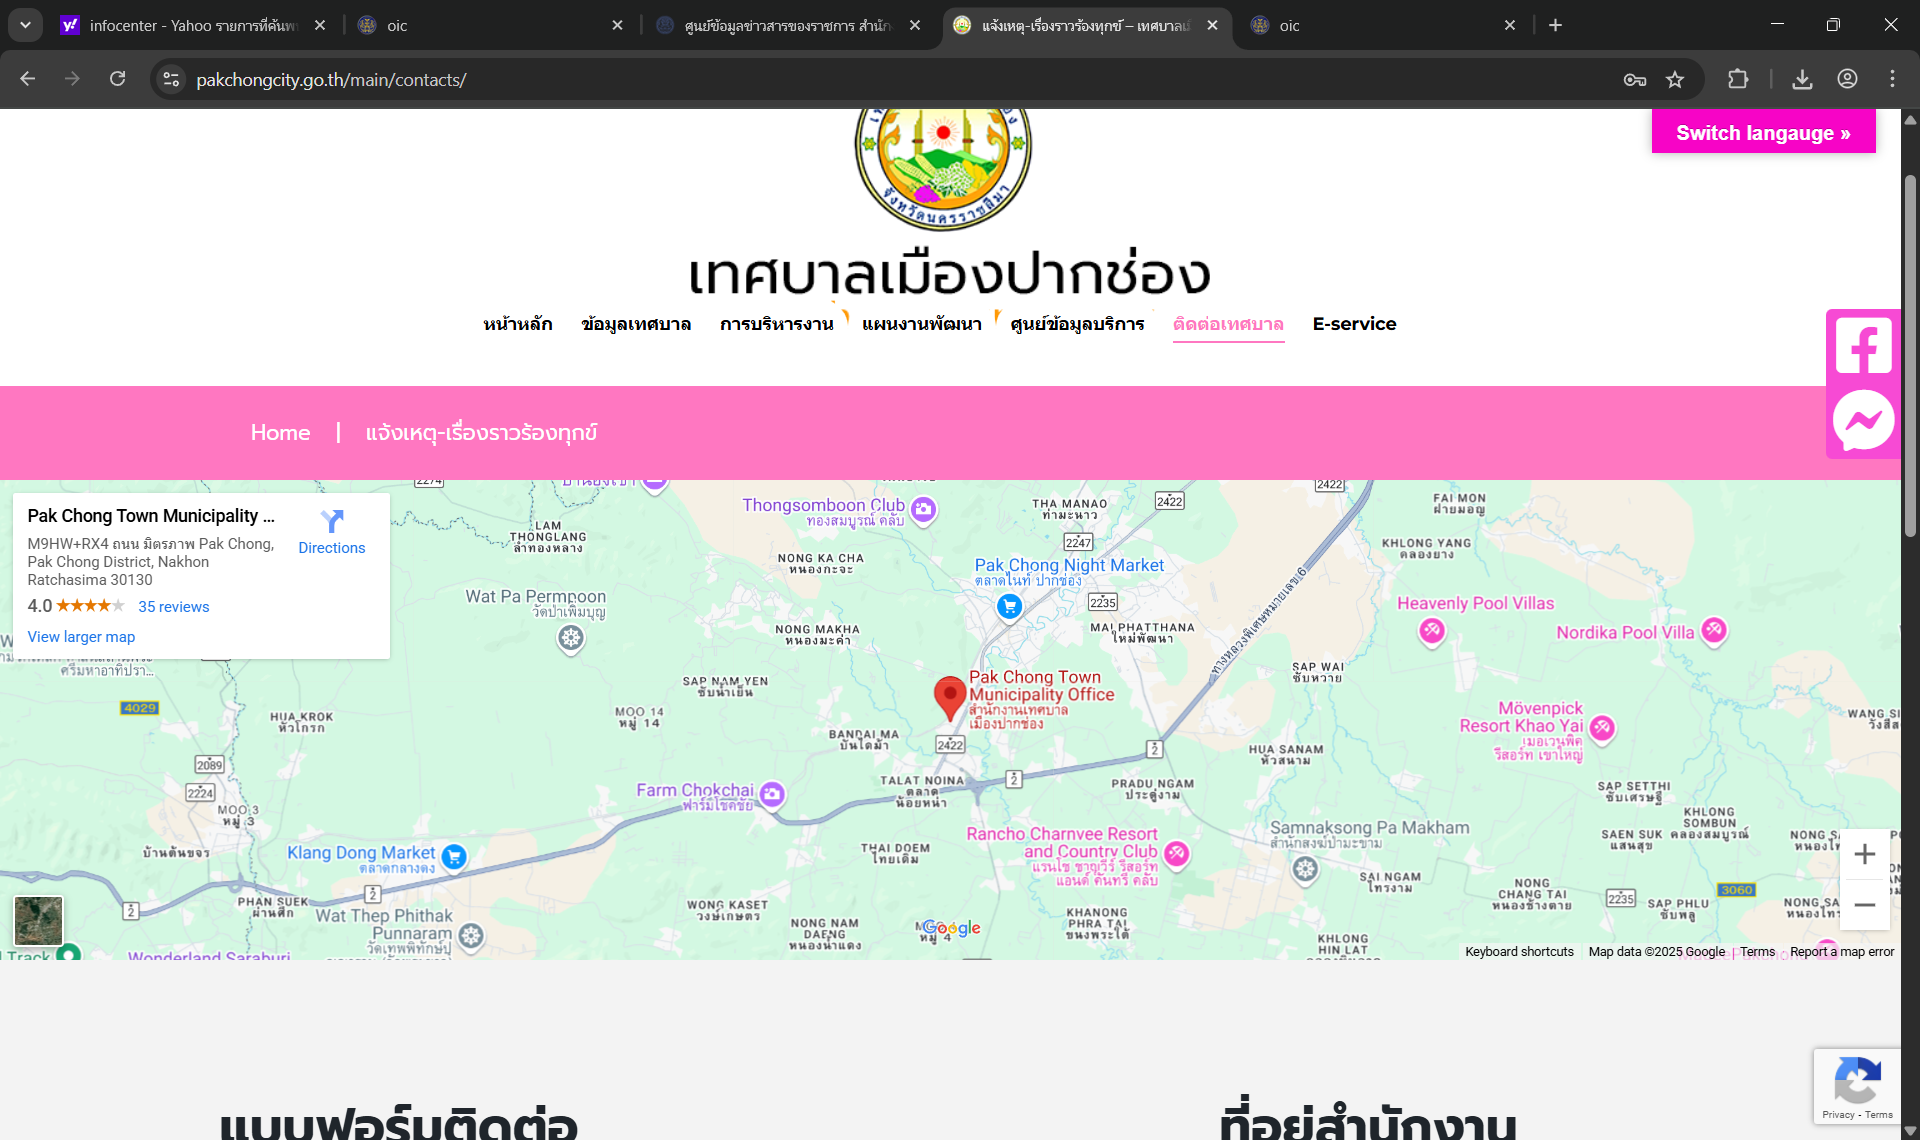Open the map Terms link
1920x1140 pixels.
[1757, 952]
